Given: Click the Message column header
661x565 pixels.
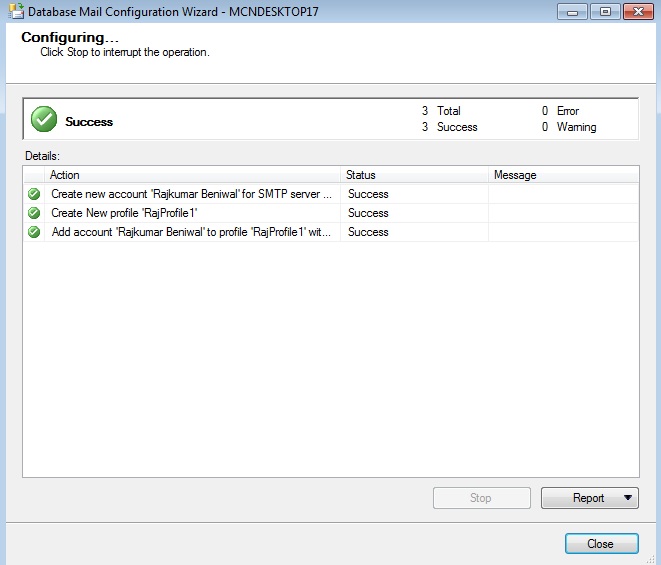Looking at the screenshot, I should pyautogui.click(x=564, y=175).
